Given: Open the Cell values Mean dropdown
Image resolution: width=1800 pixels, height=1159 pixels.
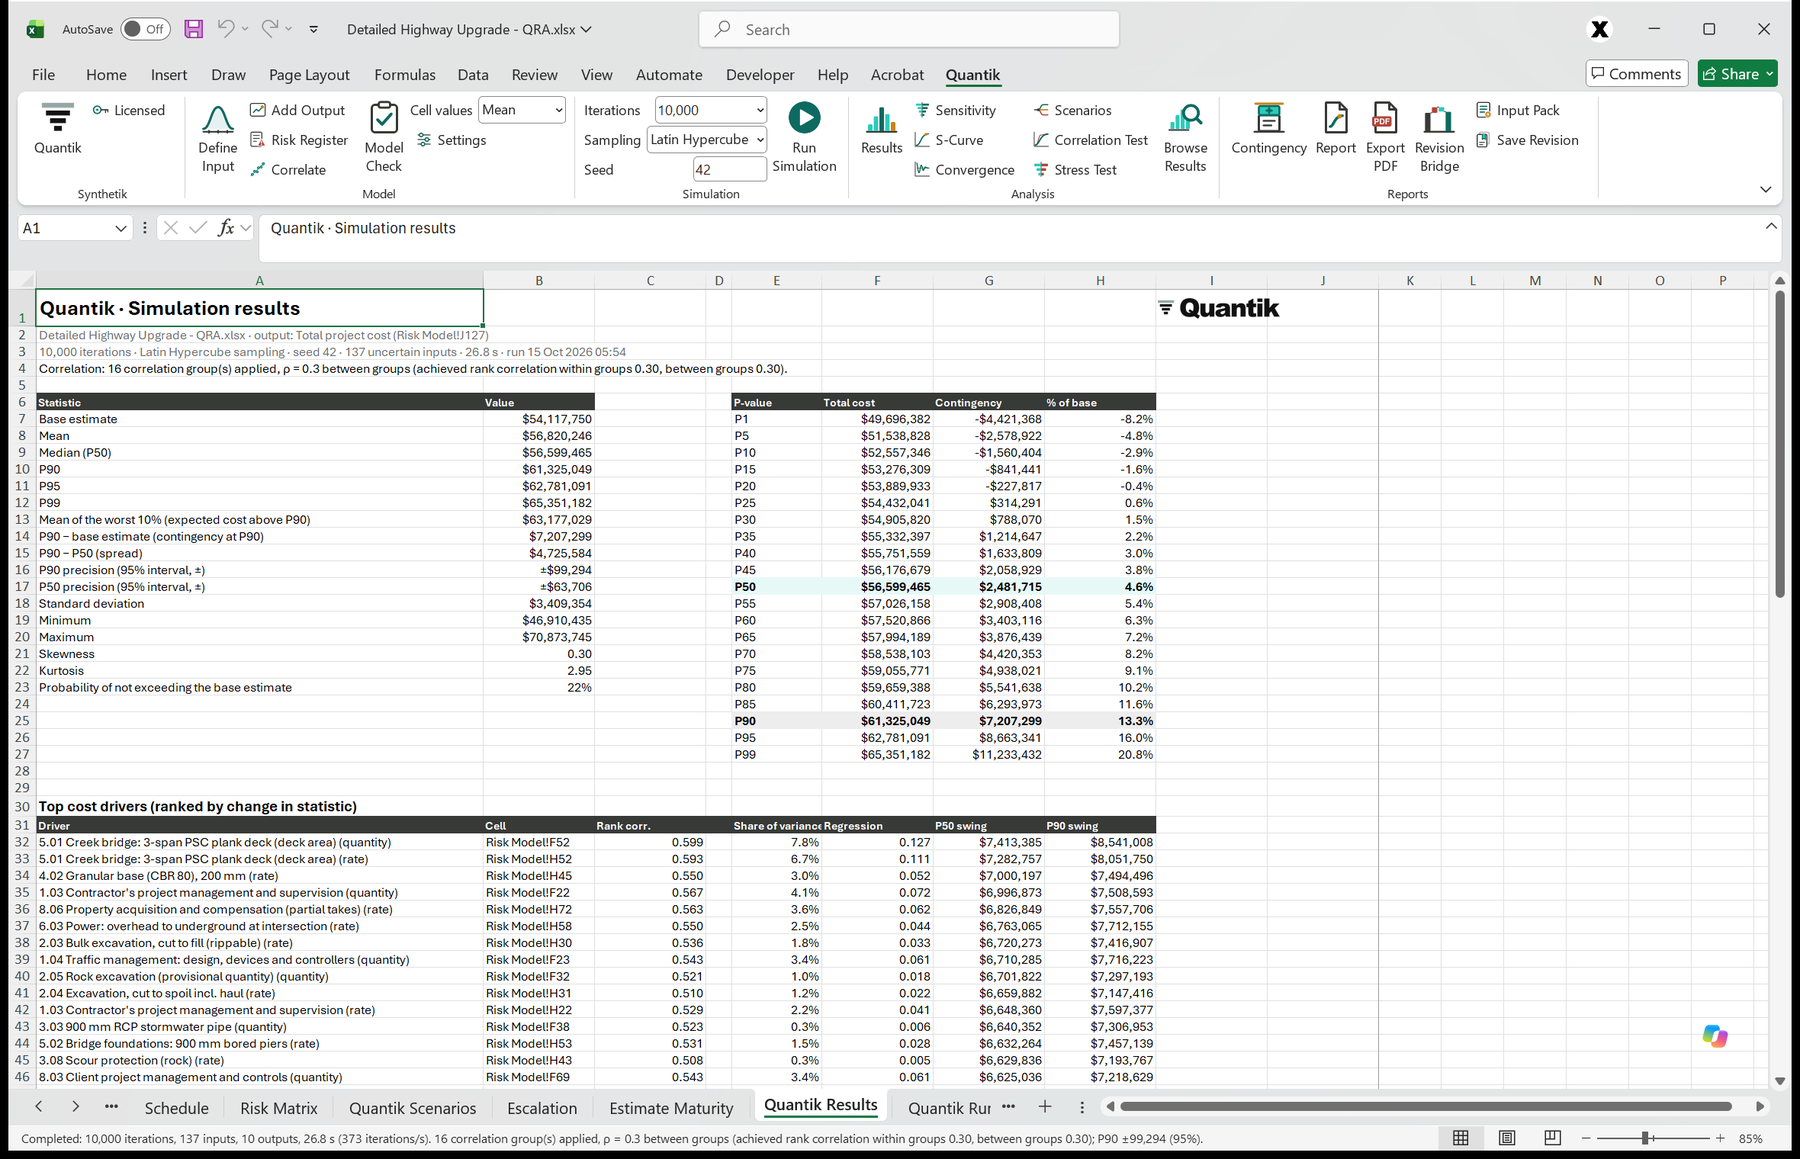Looking at the screenshot, I should (522, 110).
